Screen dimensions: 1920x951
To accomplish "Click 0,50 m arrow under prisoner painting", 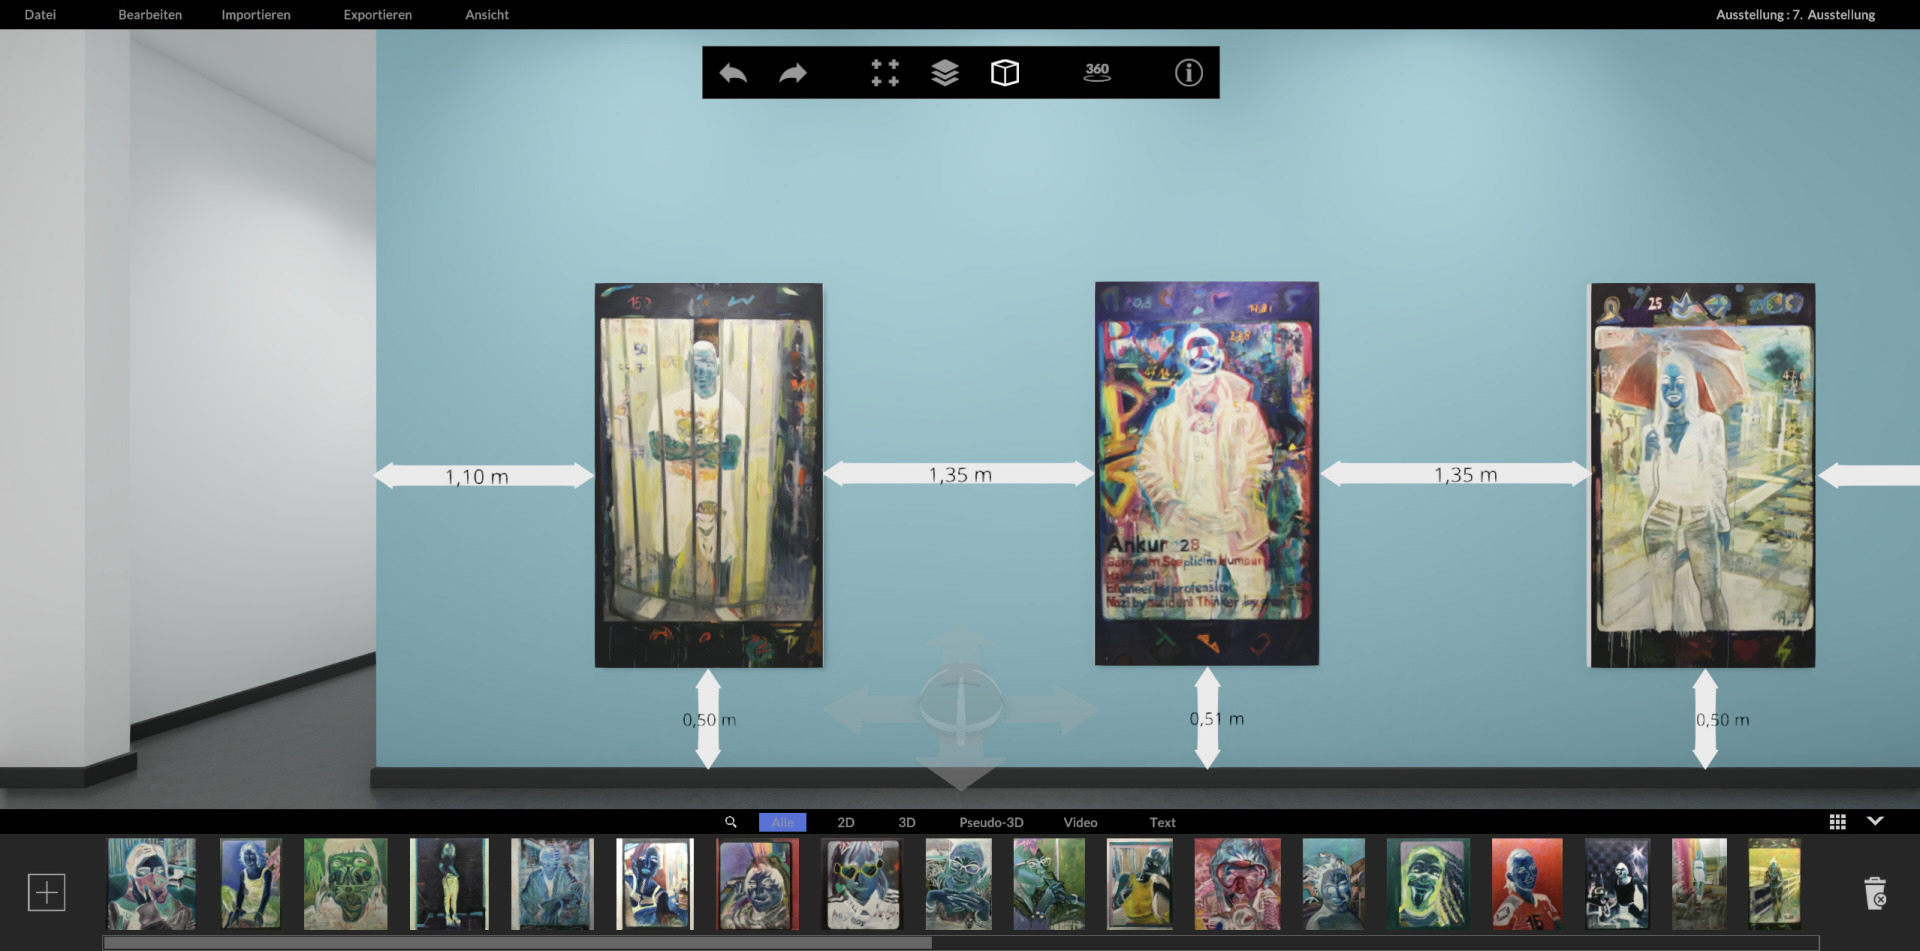I will [708, 719].
